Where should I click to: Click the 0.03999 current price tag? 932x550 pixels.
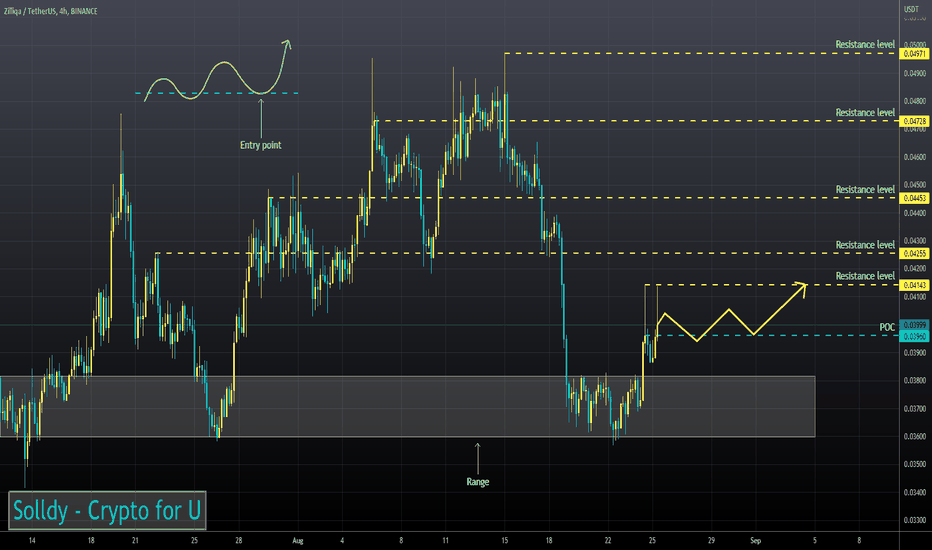[x=914, y=325]
